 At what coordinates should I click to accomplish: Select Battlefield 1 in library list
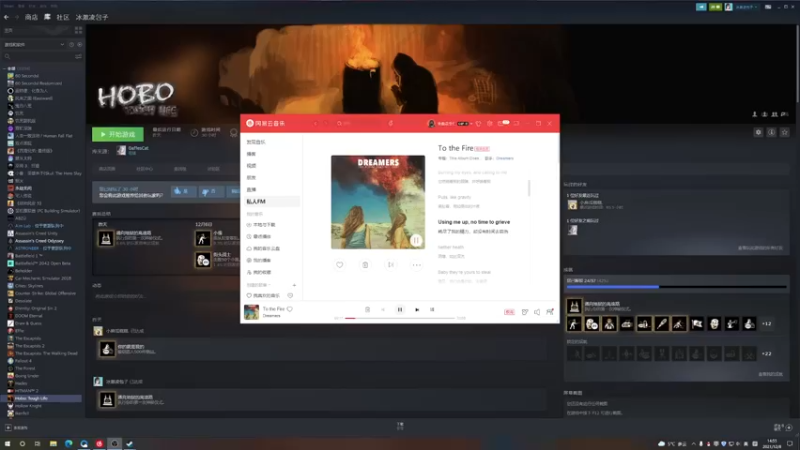tap(29, 256)
